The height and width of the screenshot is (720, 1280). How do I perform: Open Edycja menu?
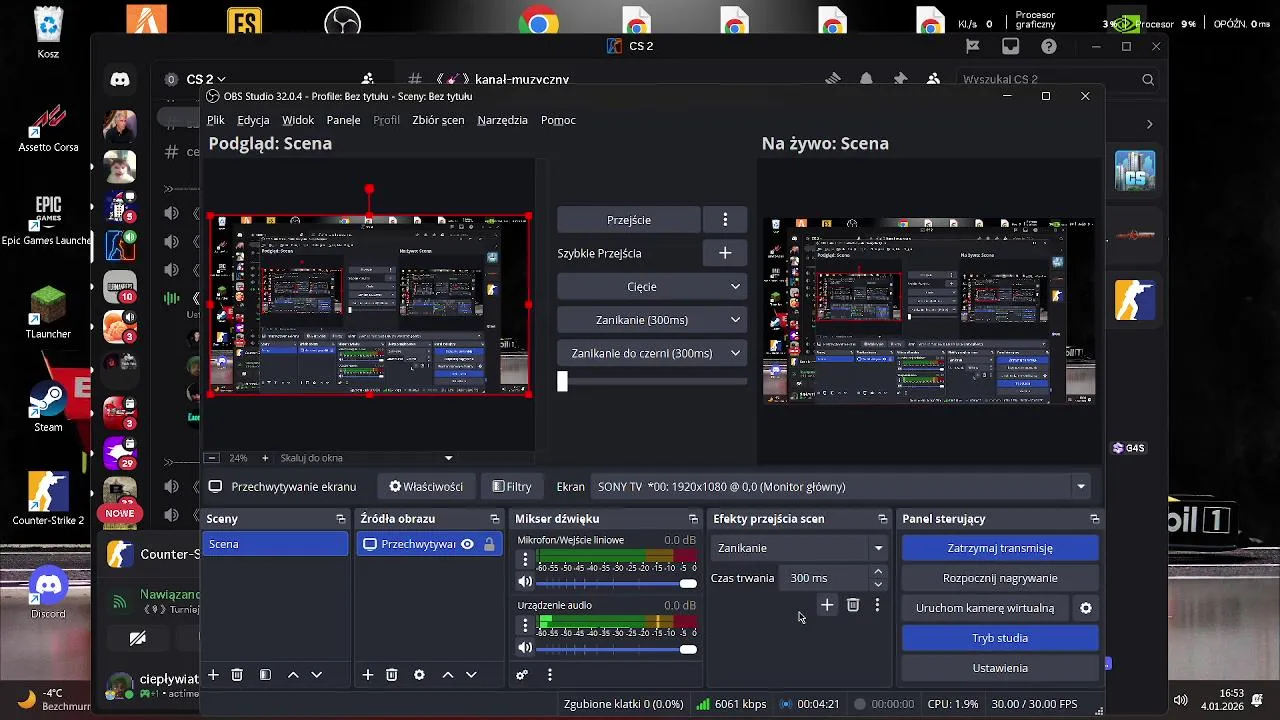(x=253, y=120)
